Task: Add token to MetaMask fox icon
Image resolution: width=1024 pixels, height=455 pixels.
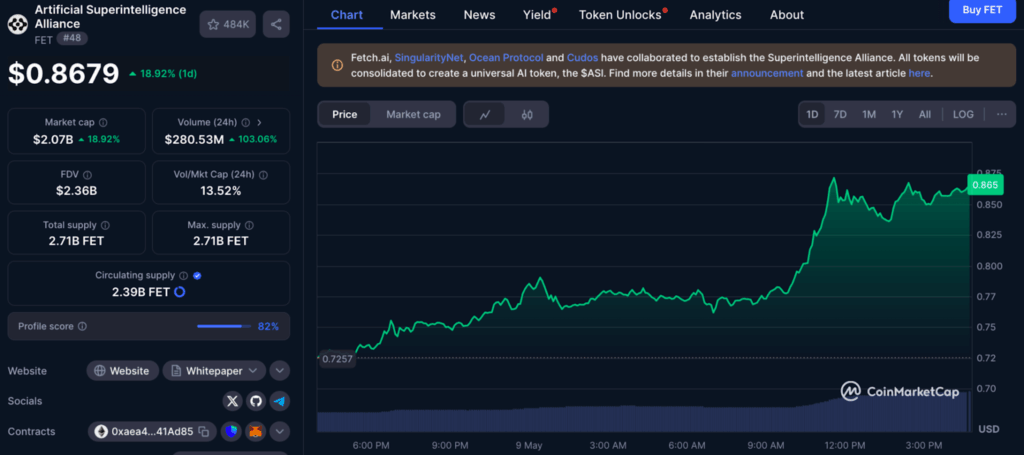Action: click(256, 431)
